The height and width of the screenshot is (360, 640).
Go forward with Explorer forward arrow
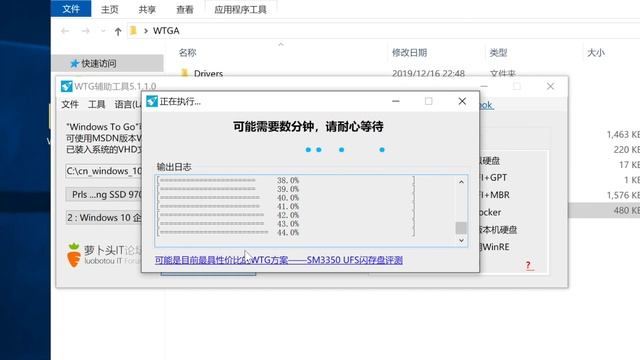[85, 31]
